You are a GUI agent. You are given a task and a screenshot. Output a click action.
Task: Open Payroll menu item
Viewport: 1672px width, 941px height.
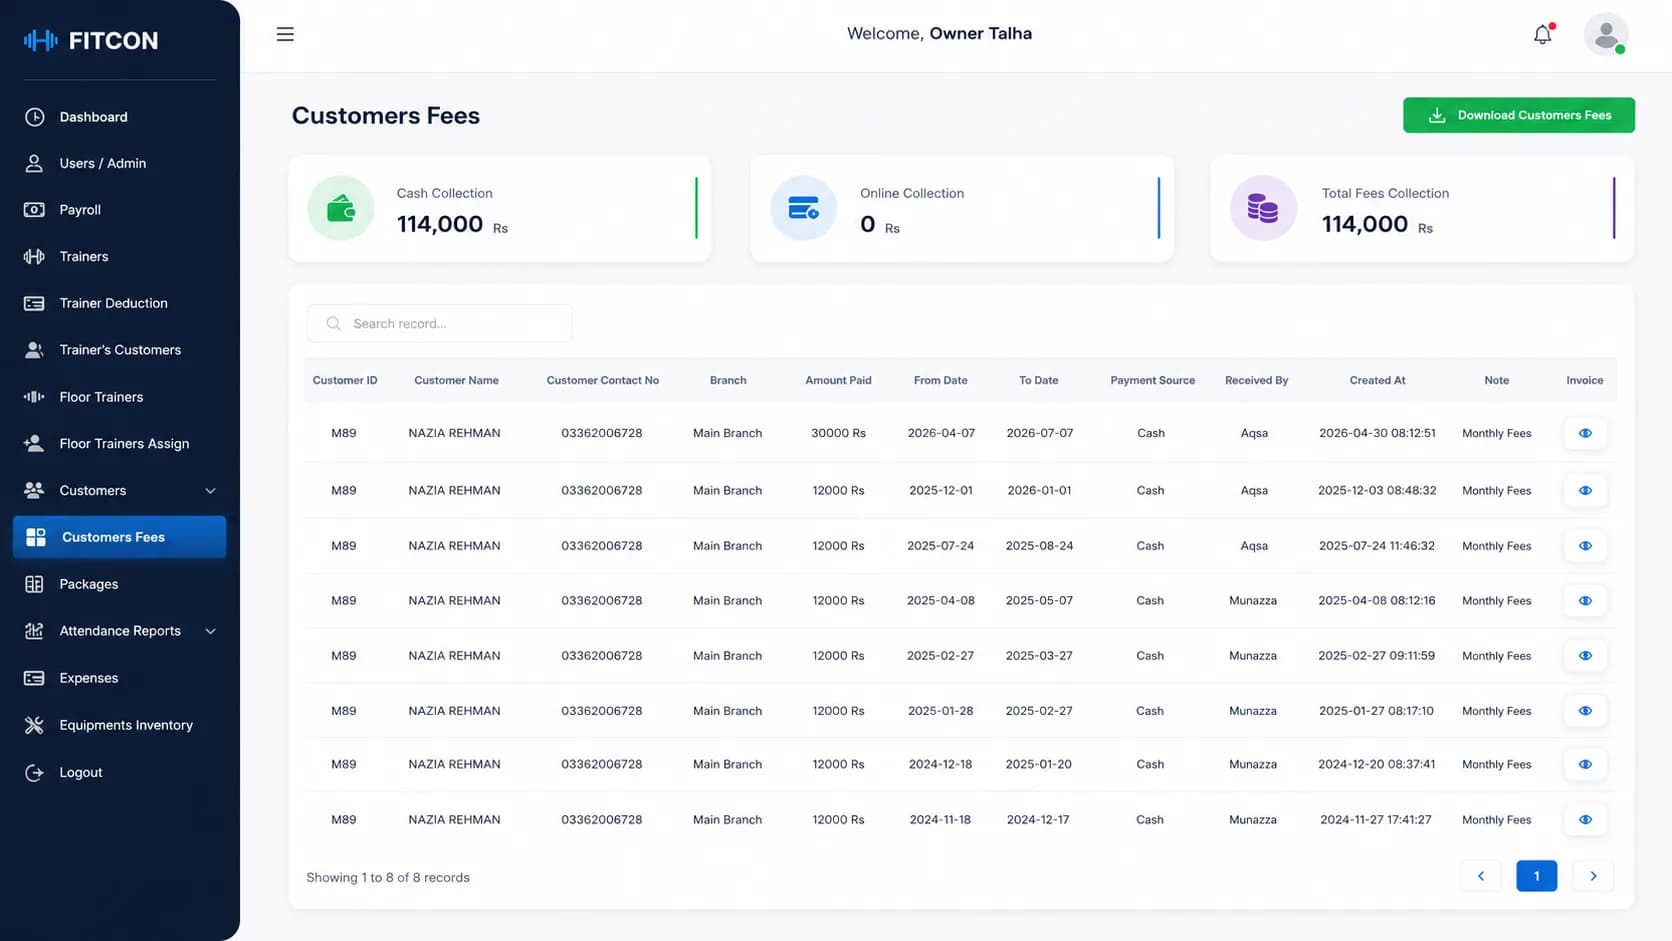coord(119,210)
